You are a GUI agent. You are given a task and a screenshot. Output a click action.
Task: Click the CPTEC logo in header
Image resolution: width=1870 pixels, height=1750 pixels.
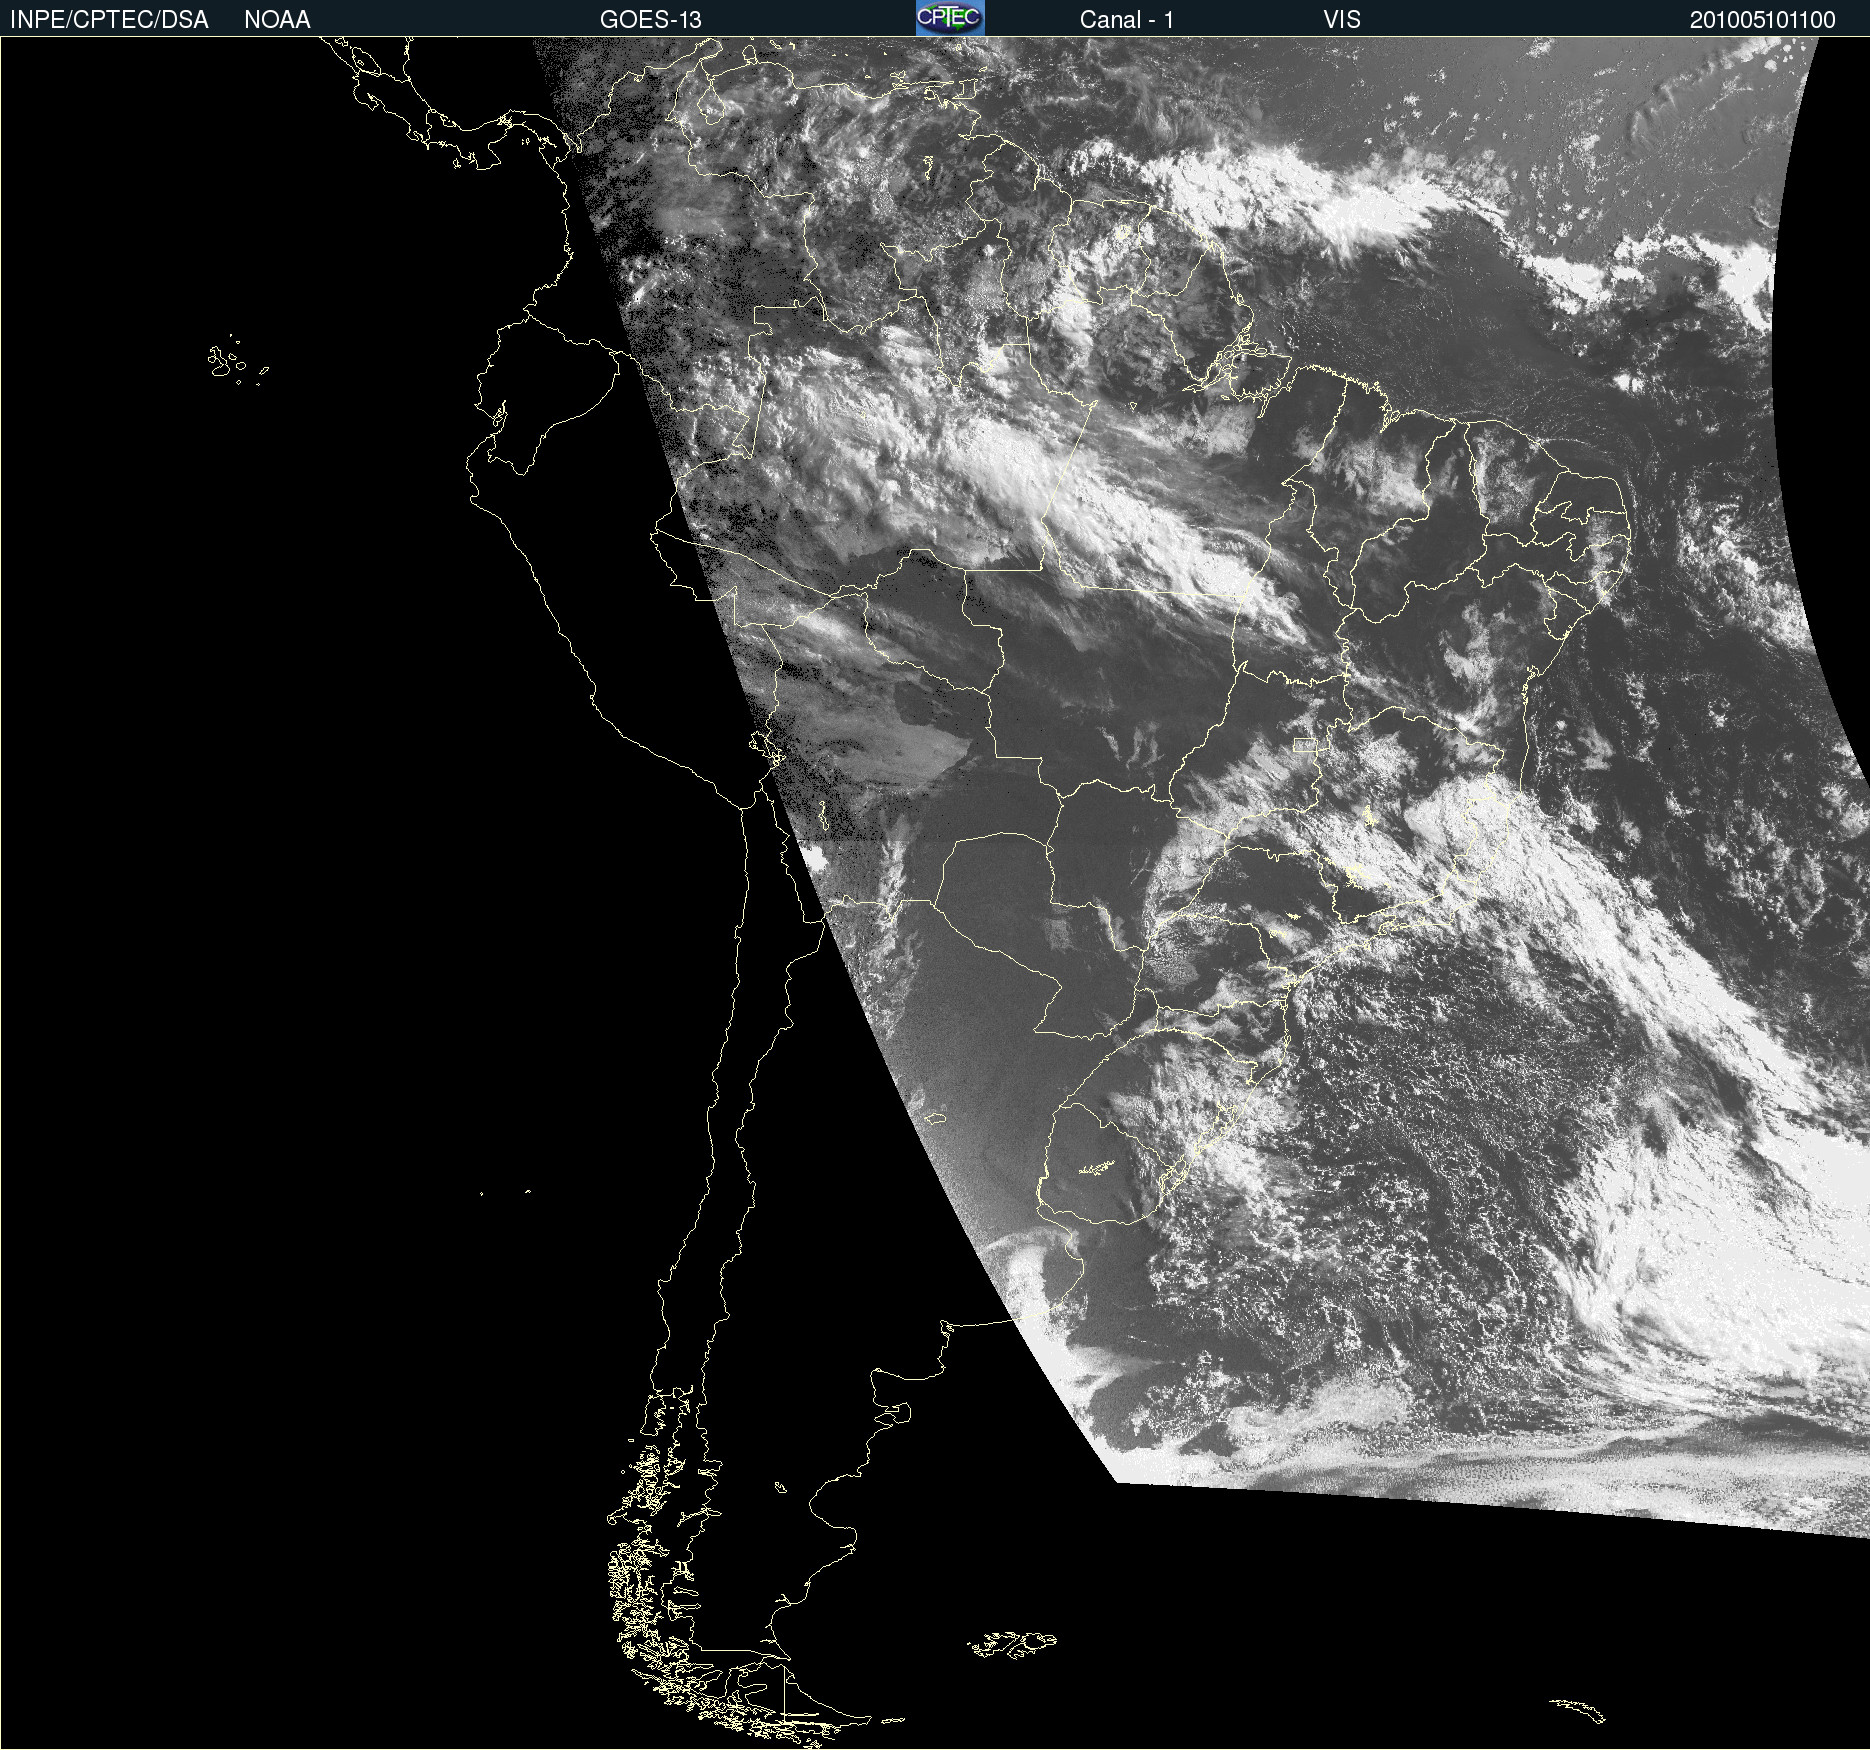pyautogui.click(x=950, y=18)
